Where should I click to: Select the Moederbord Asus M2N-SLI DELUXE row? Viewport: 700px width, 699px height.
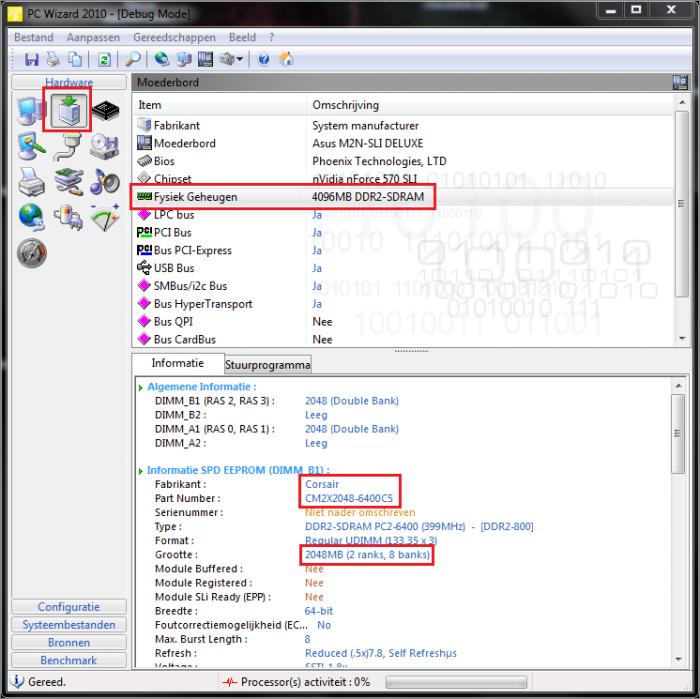tap(403, 143)
